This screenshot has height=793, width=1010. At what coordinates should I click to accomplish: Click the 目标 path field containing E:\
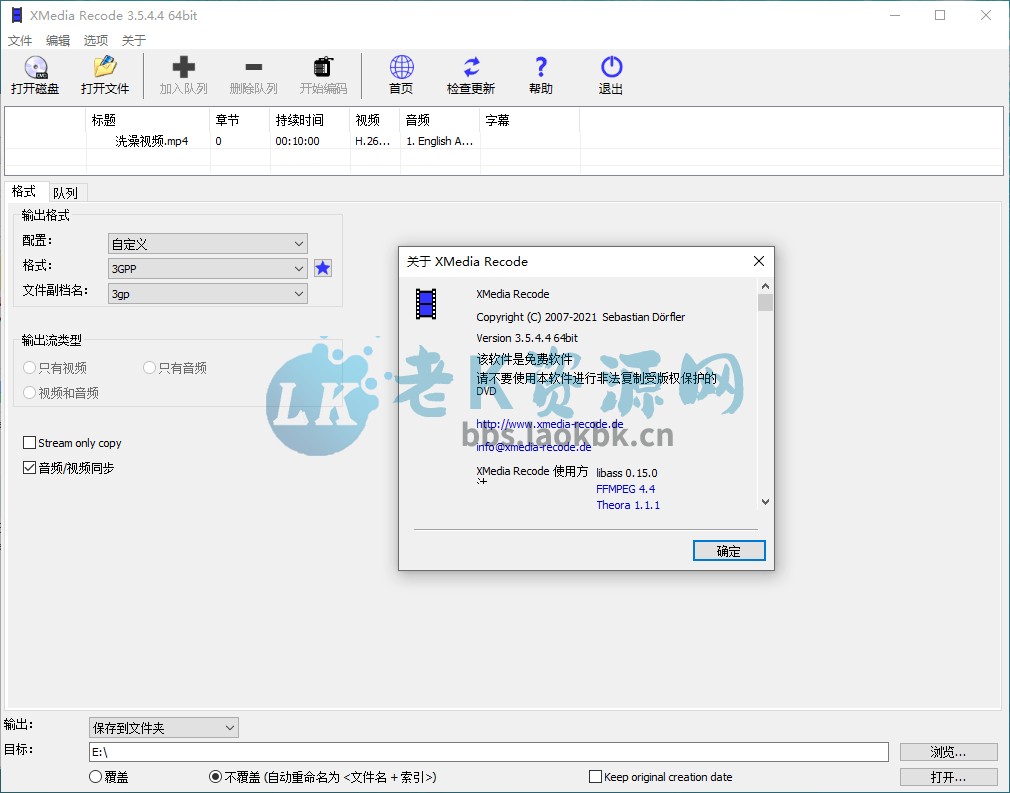point(488,752)
